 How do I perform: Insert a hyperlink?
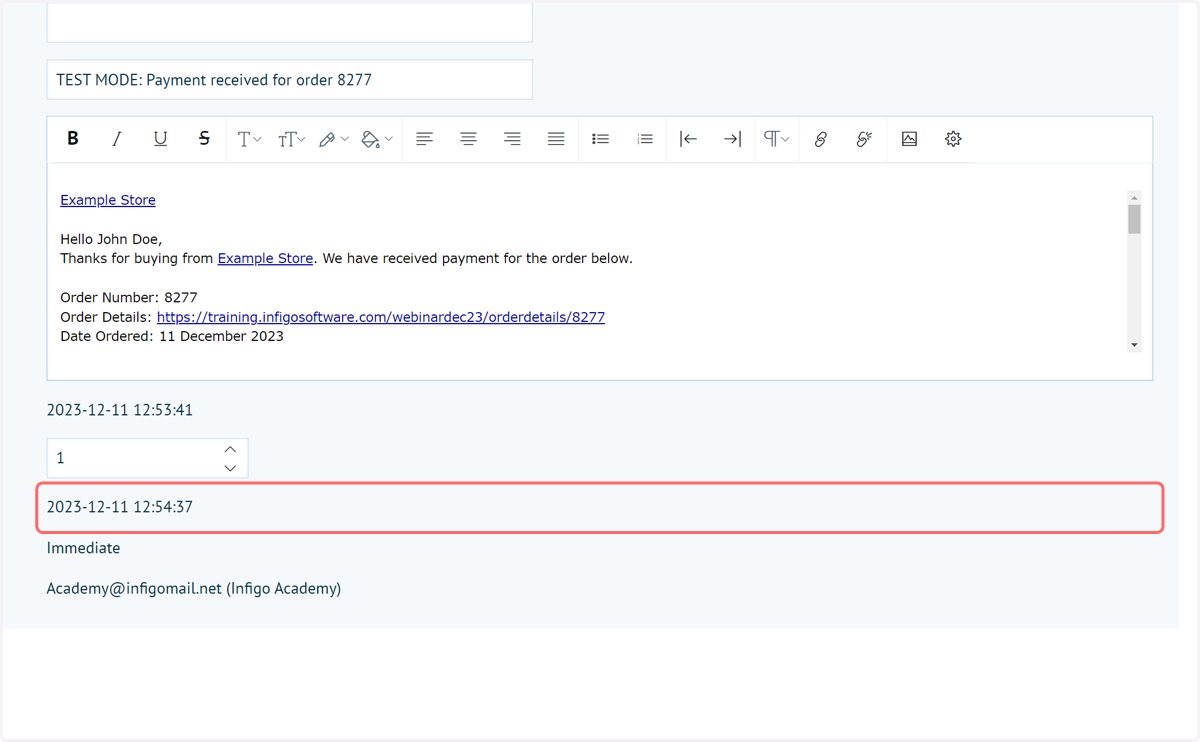[x=821, y=139]
